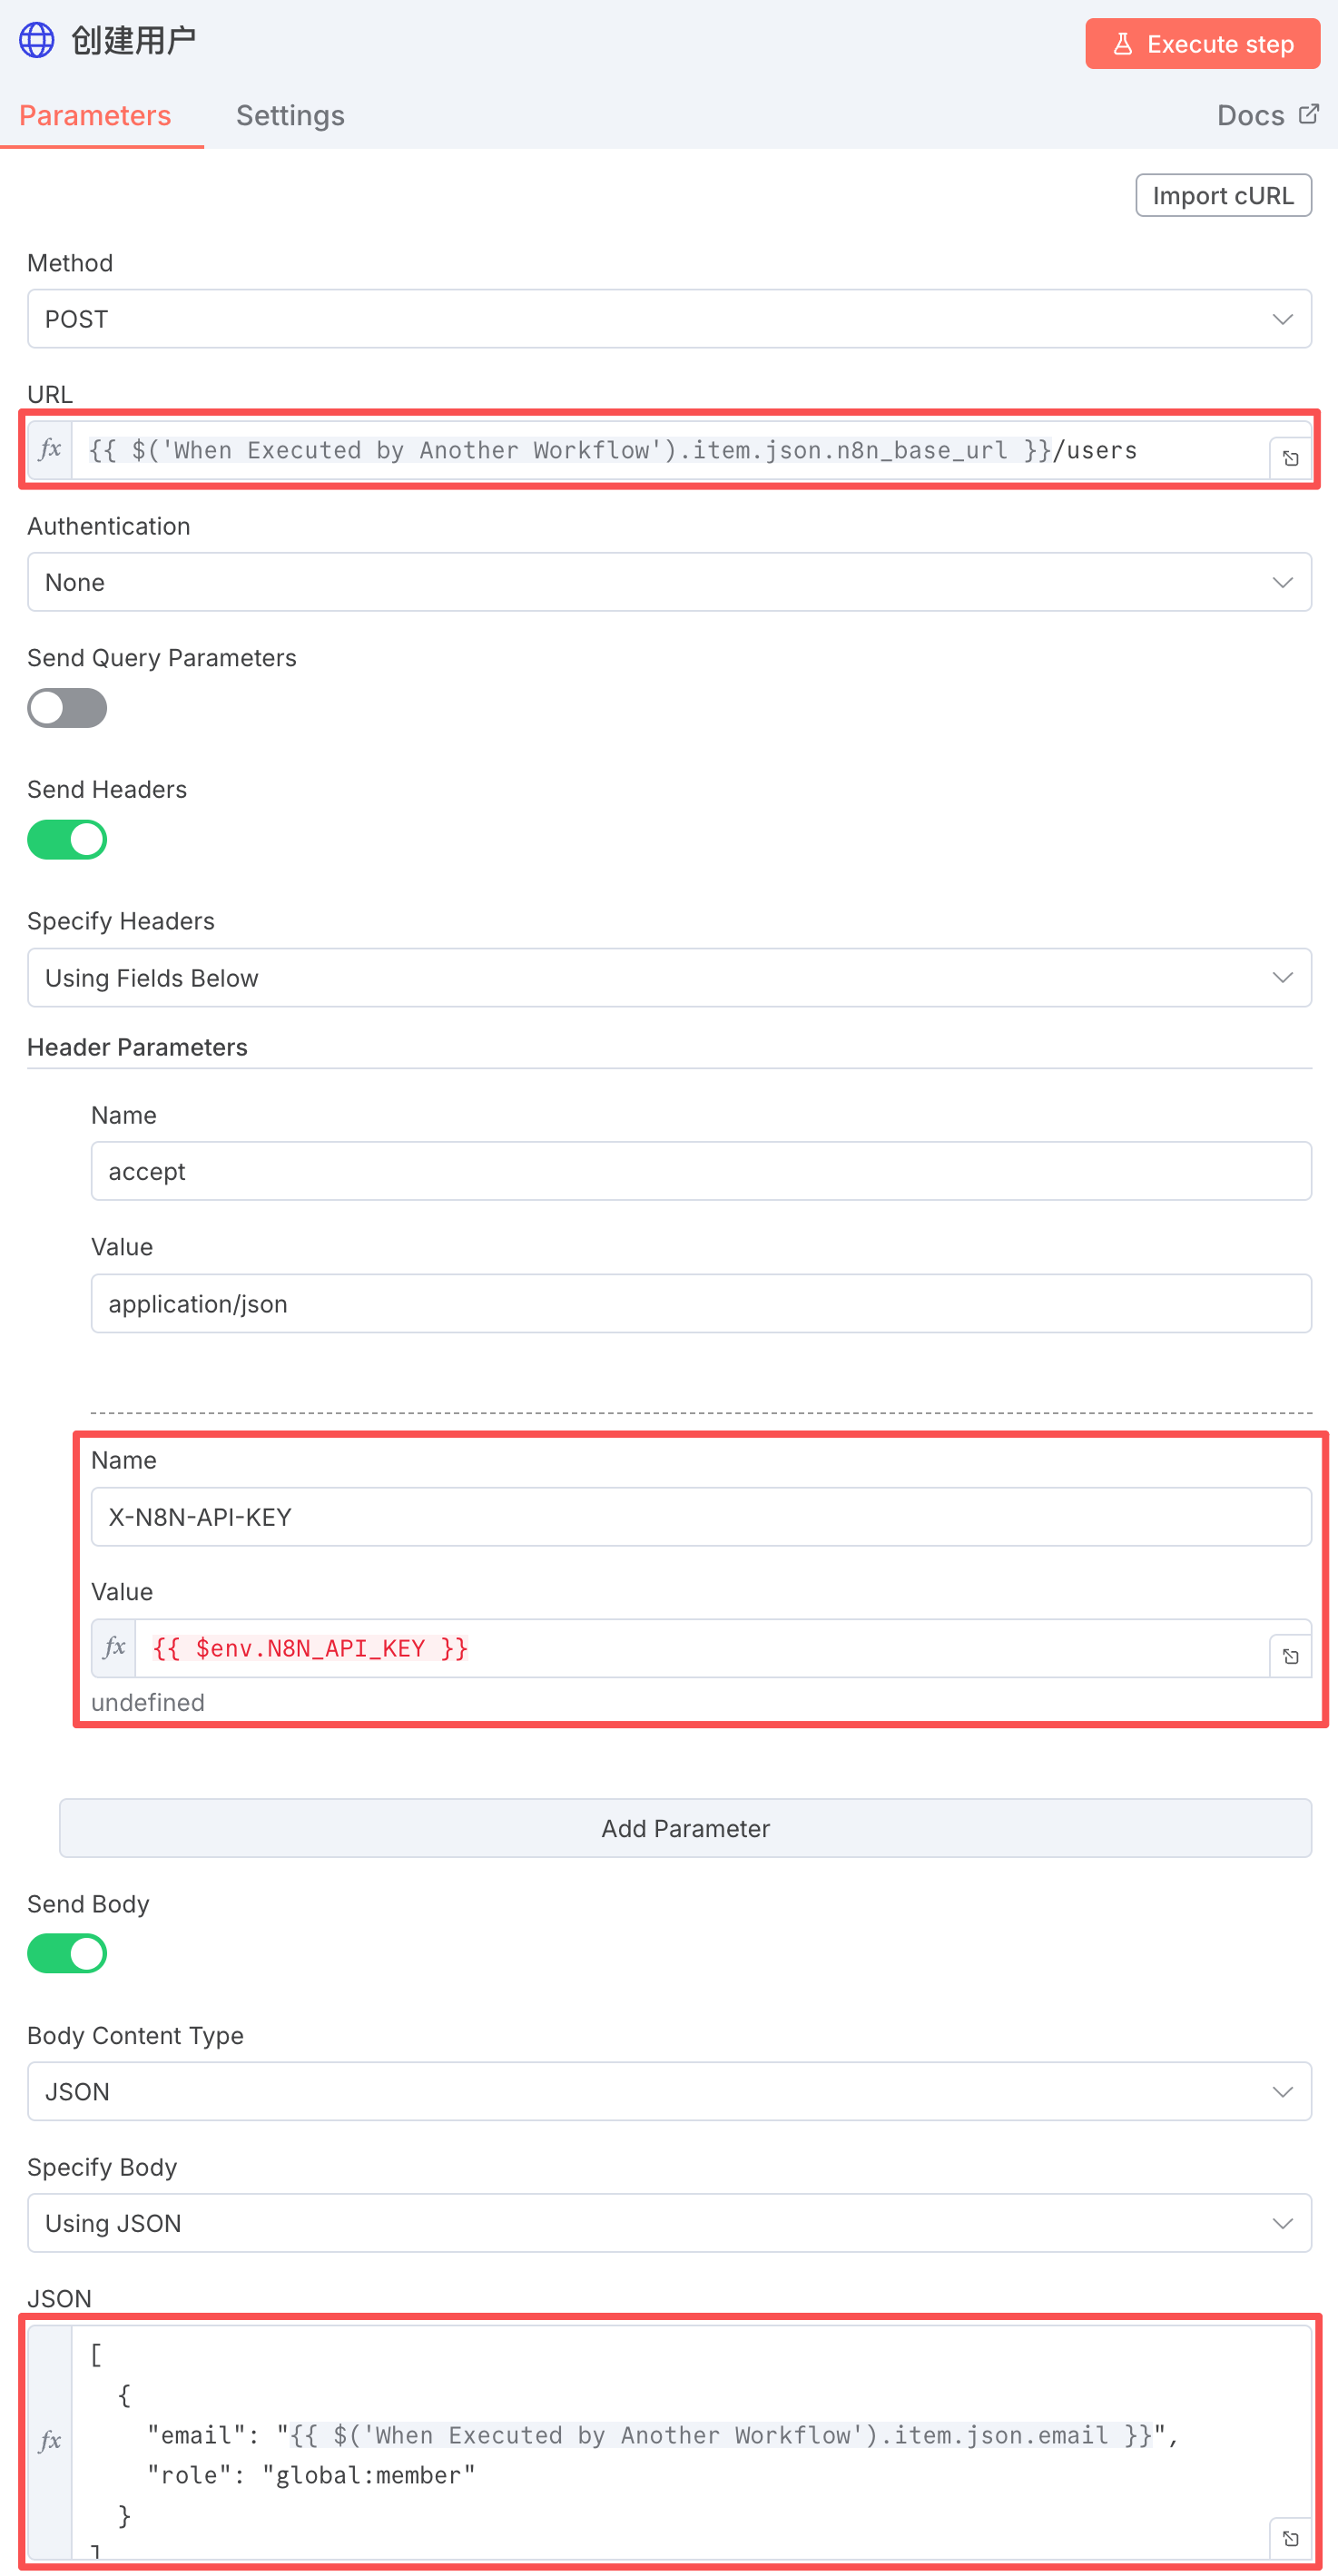This screenshot has height=2576, width=1338.
Task: Turn off the Send Headers toggle
Action: [67, 840]
